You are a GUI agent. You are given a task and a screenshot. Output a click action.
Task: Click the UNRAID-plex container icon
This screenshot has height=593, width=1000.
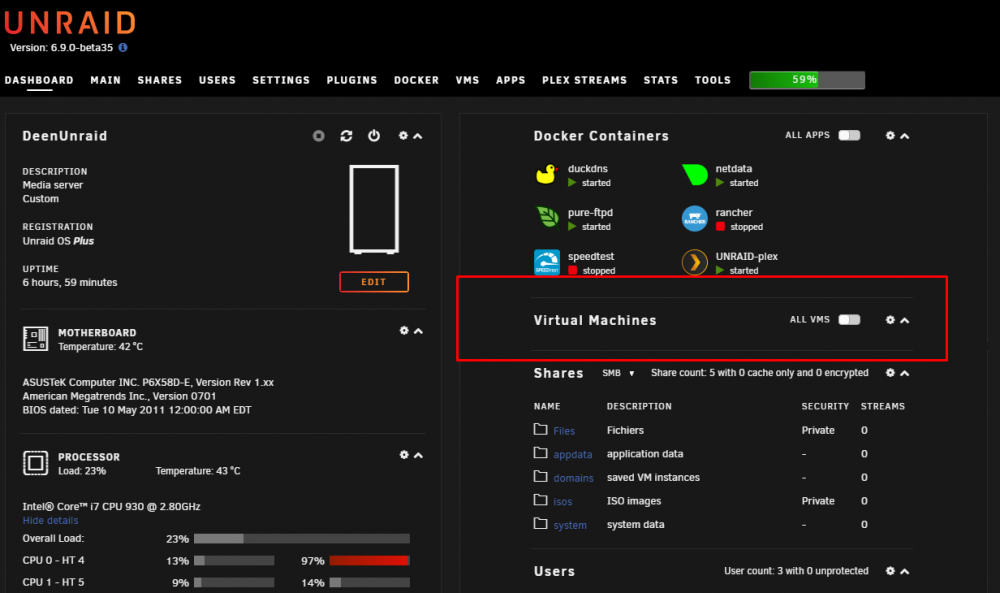tap(695, 262)
